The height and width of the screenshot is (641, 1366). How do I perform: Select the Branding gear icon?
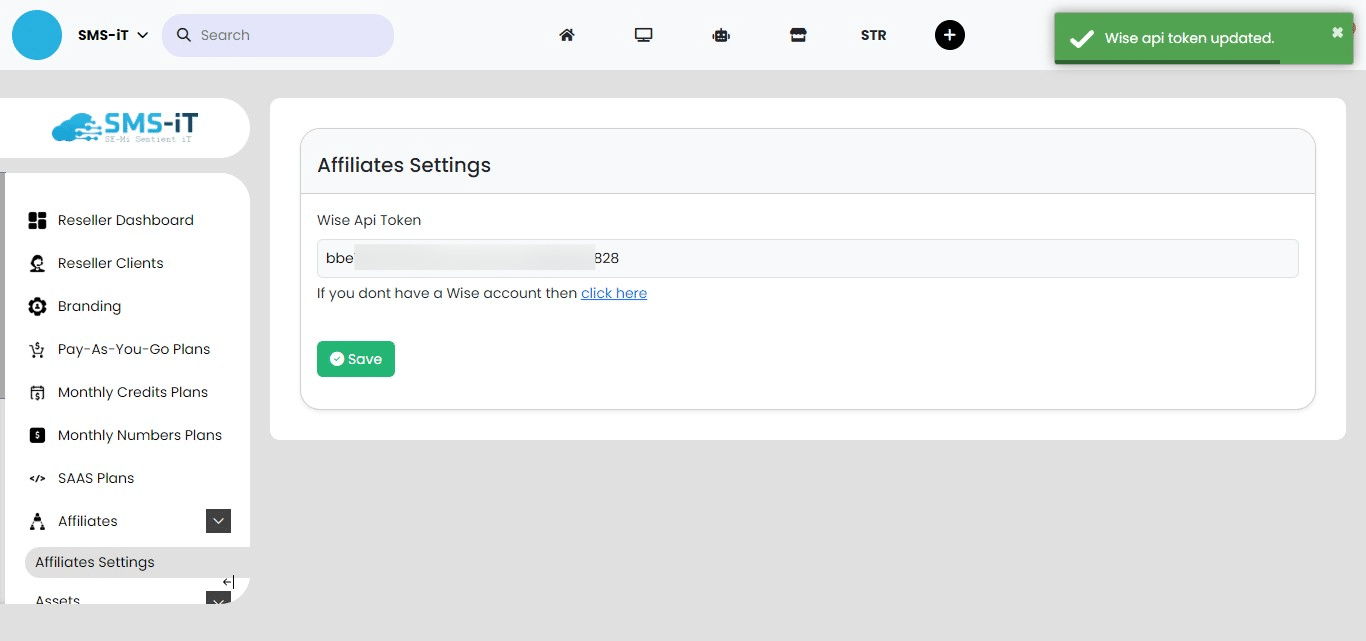click(x=37, y=306)
